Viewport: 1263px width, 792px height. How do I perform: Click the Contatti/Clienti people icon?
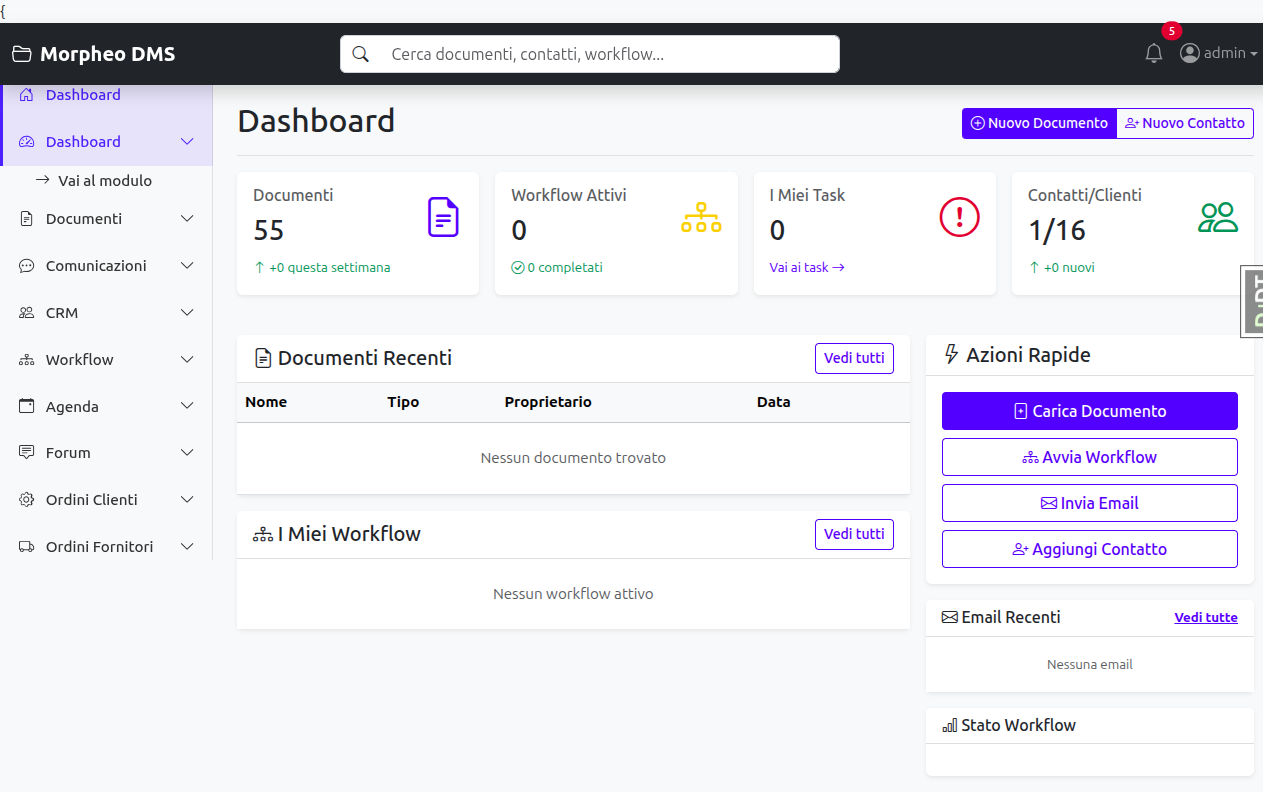[x=1218, y=214]
